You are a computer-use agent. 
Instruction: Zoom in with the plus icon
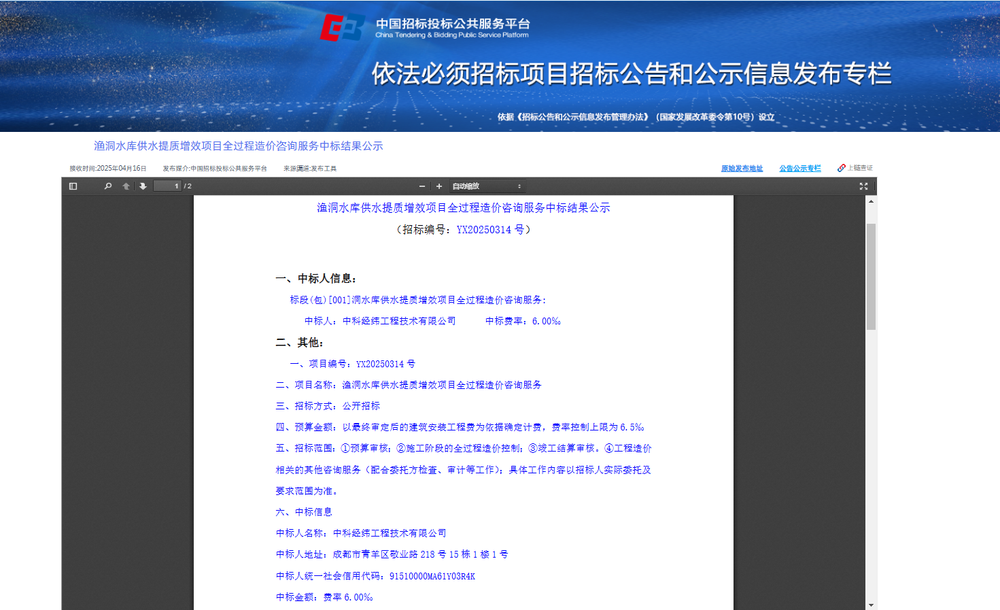437,186
